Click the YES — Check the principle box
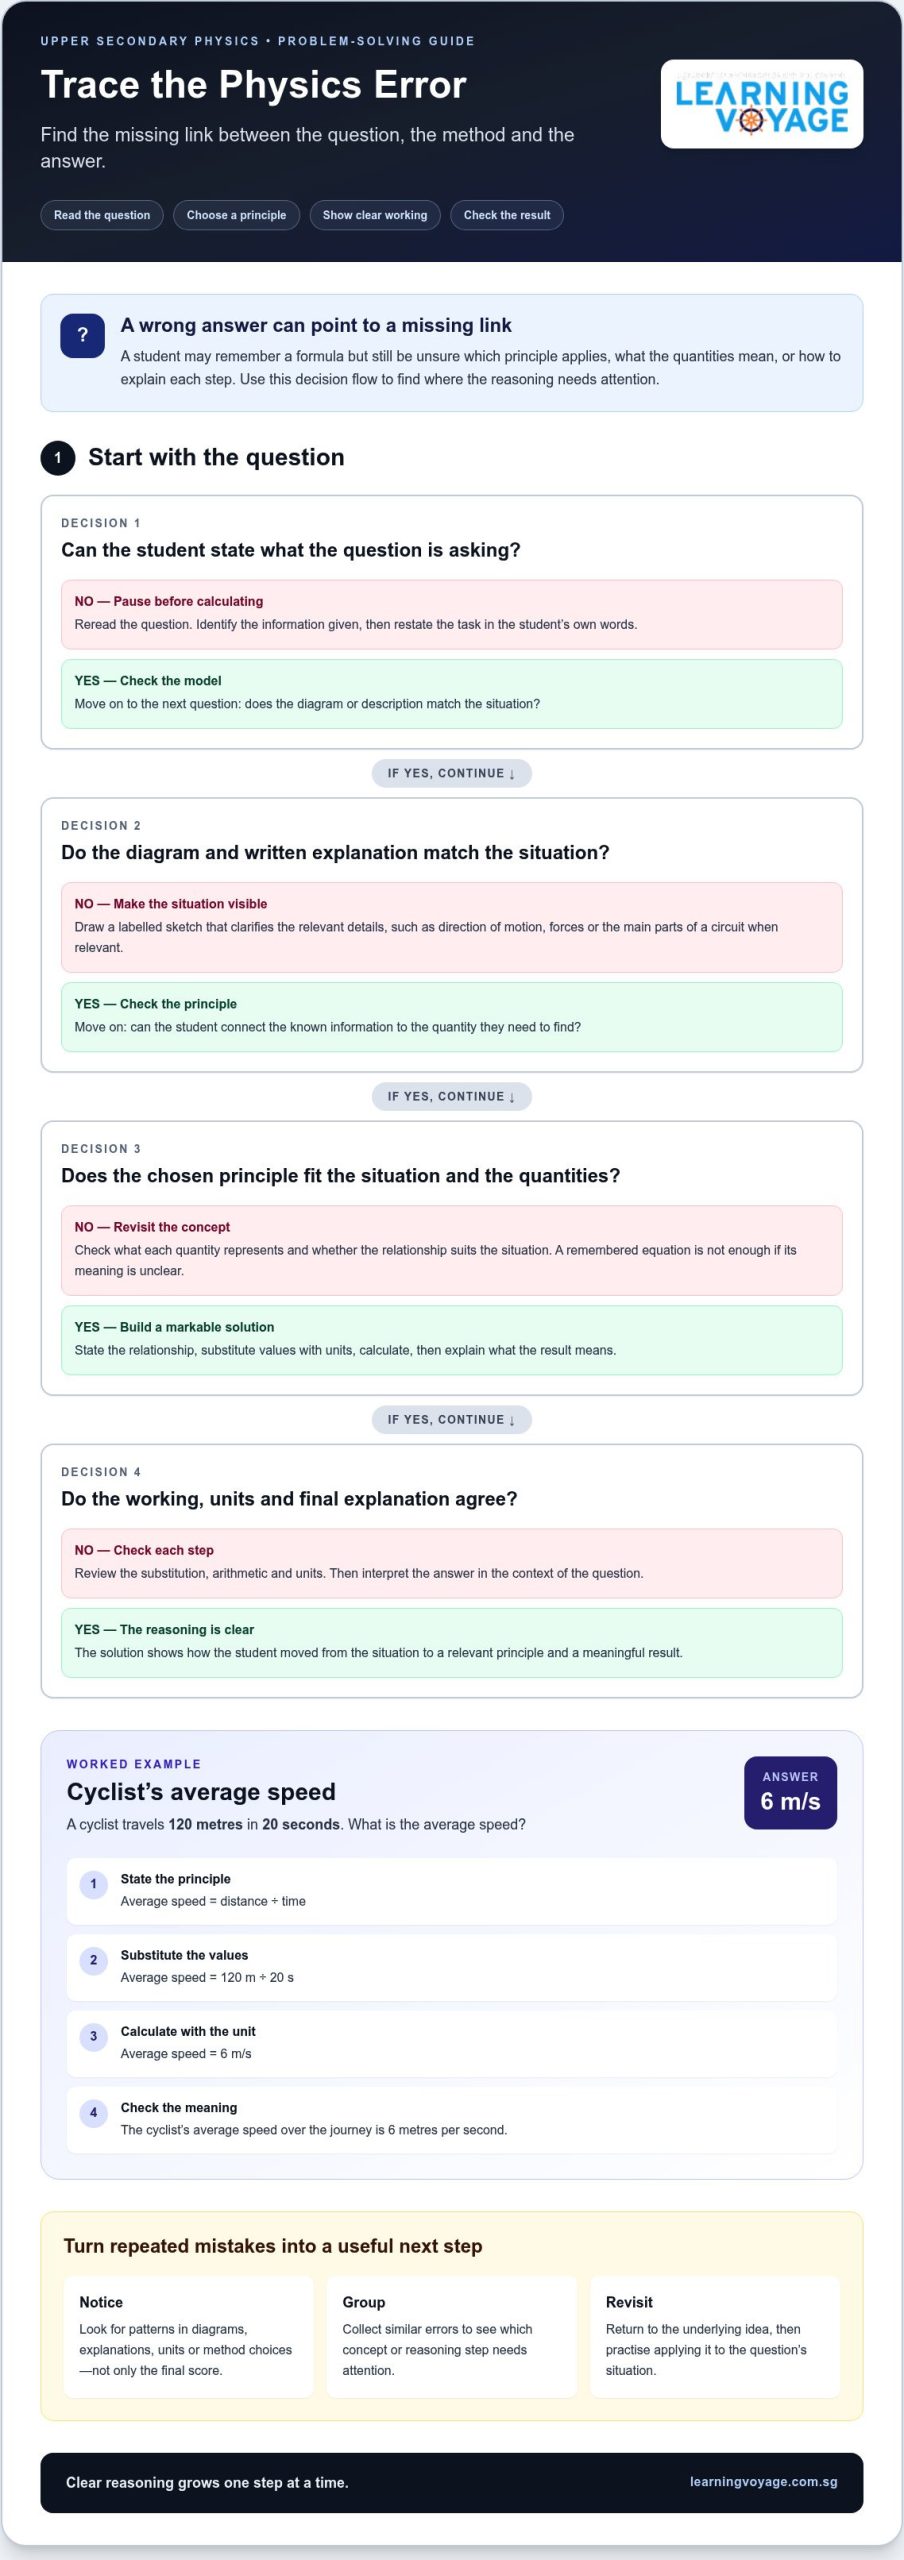Image resolution: width=904 pixels, height=2560 pixels. pyautogui.click(x=452, y=1017)
